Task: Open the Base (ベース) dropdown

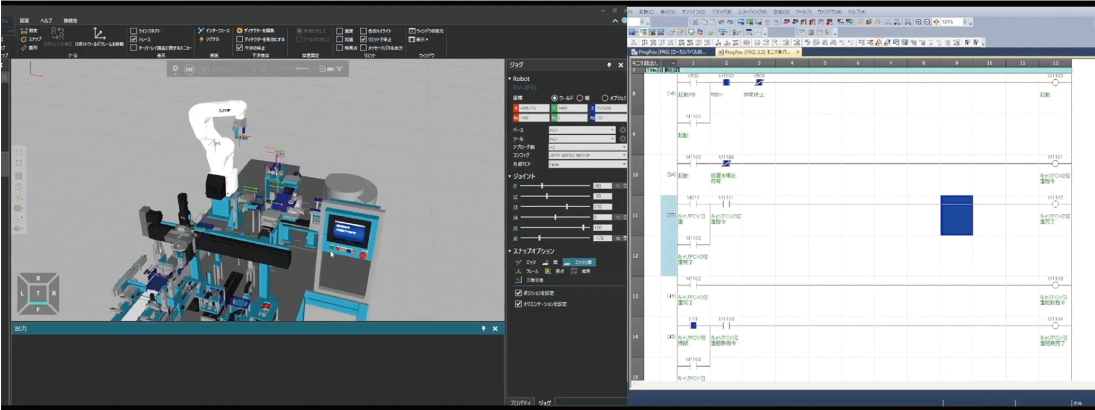Action: pyautogui.click(x=581, y=130)
